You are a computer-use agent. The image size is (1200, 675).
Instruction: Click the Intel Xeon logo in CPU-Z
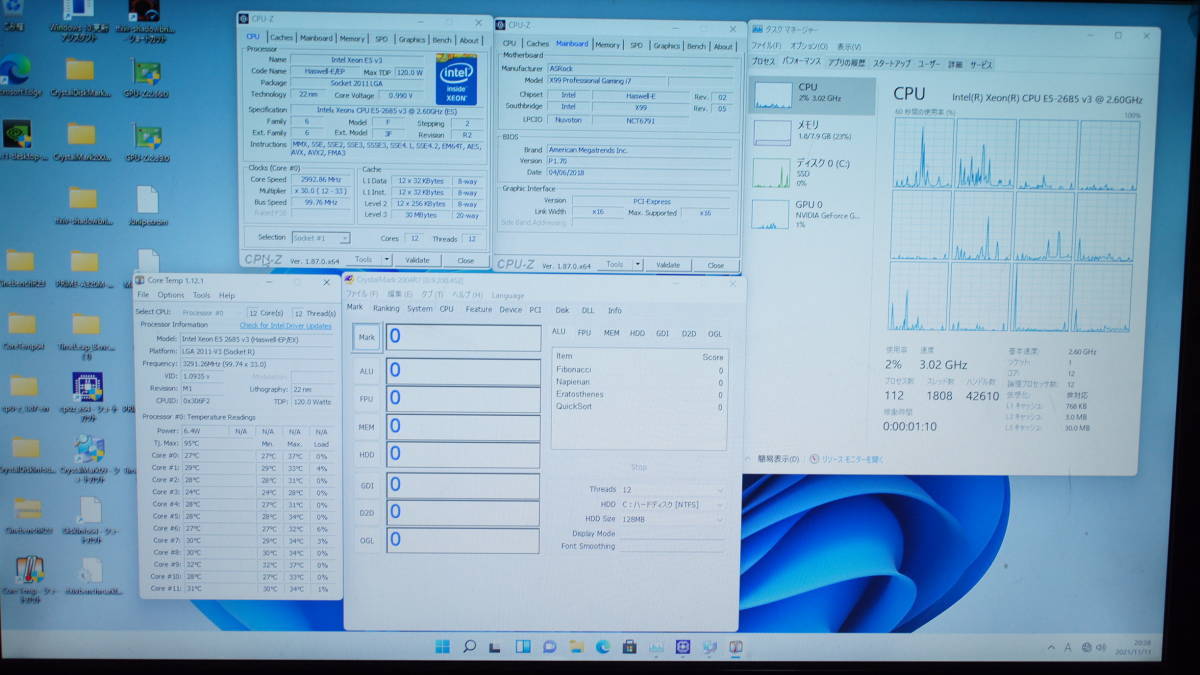(x=457, y=79)
